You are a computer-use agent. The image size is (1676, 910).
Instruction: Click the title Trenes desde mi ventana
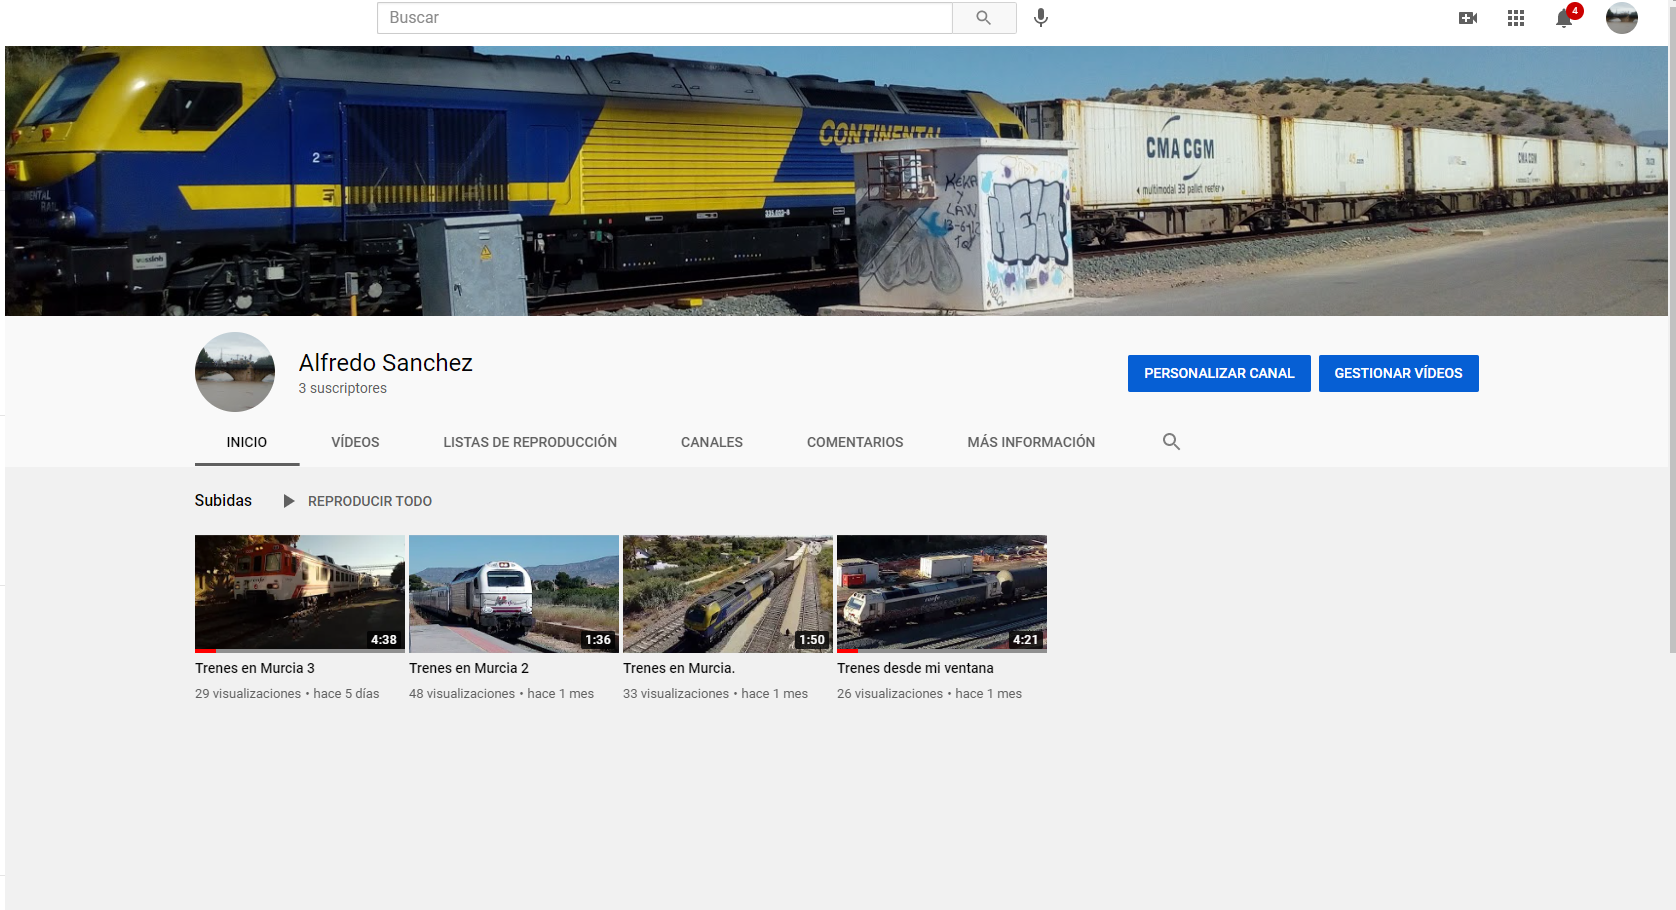pos(915,668)
